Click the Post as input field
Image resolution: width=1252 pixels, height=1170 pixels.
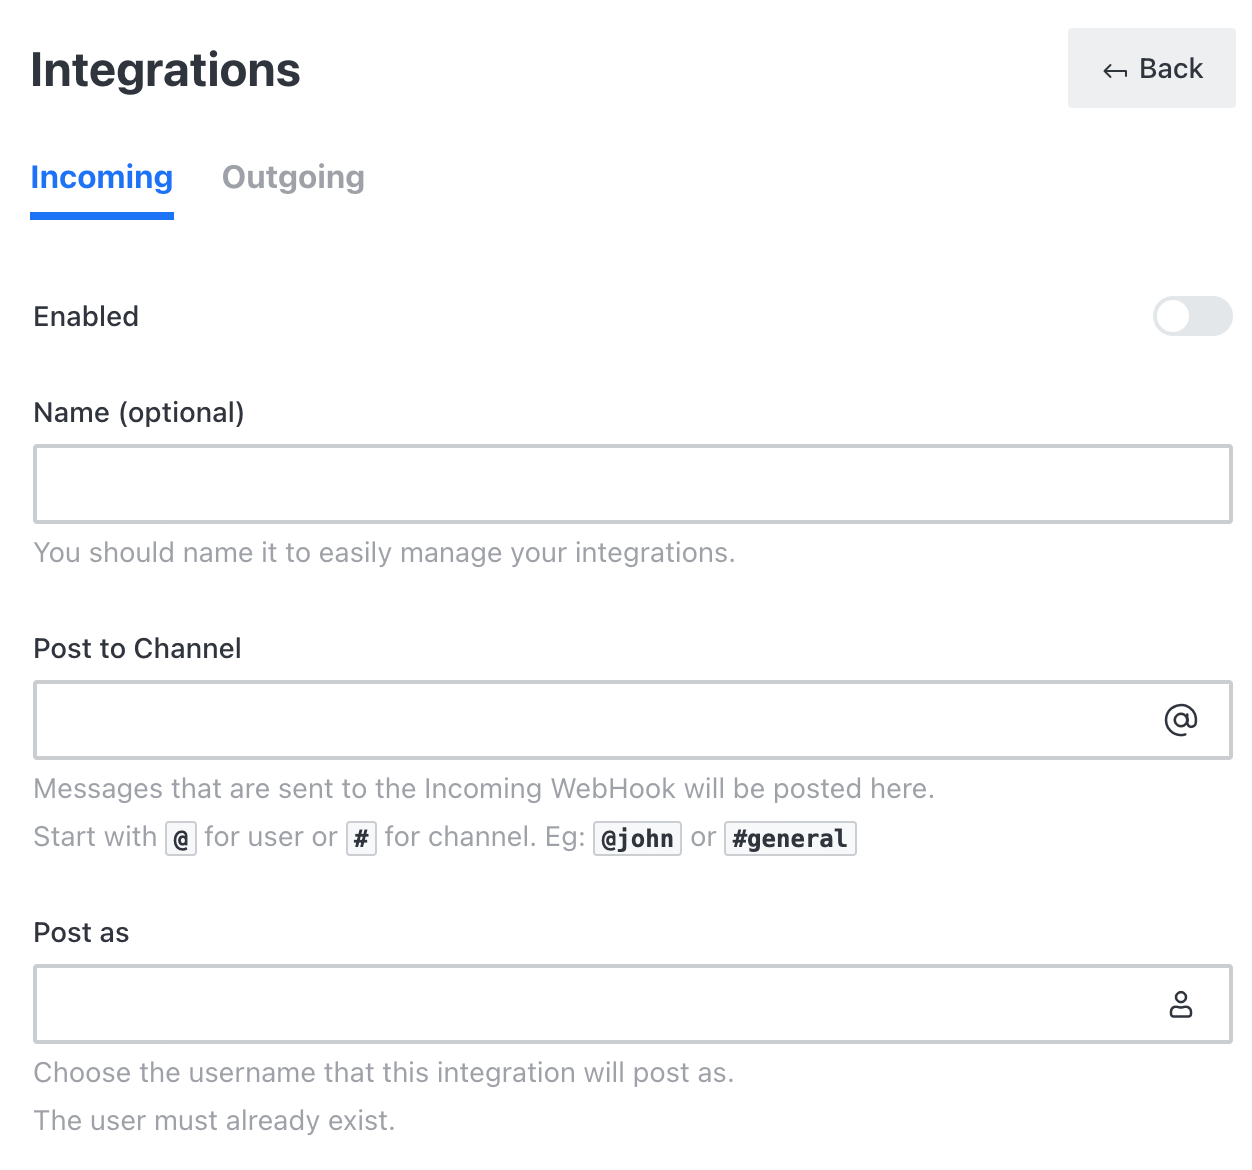pos(600,1005)
